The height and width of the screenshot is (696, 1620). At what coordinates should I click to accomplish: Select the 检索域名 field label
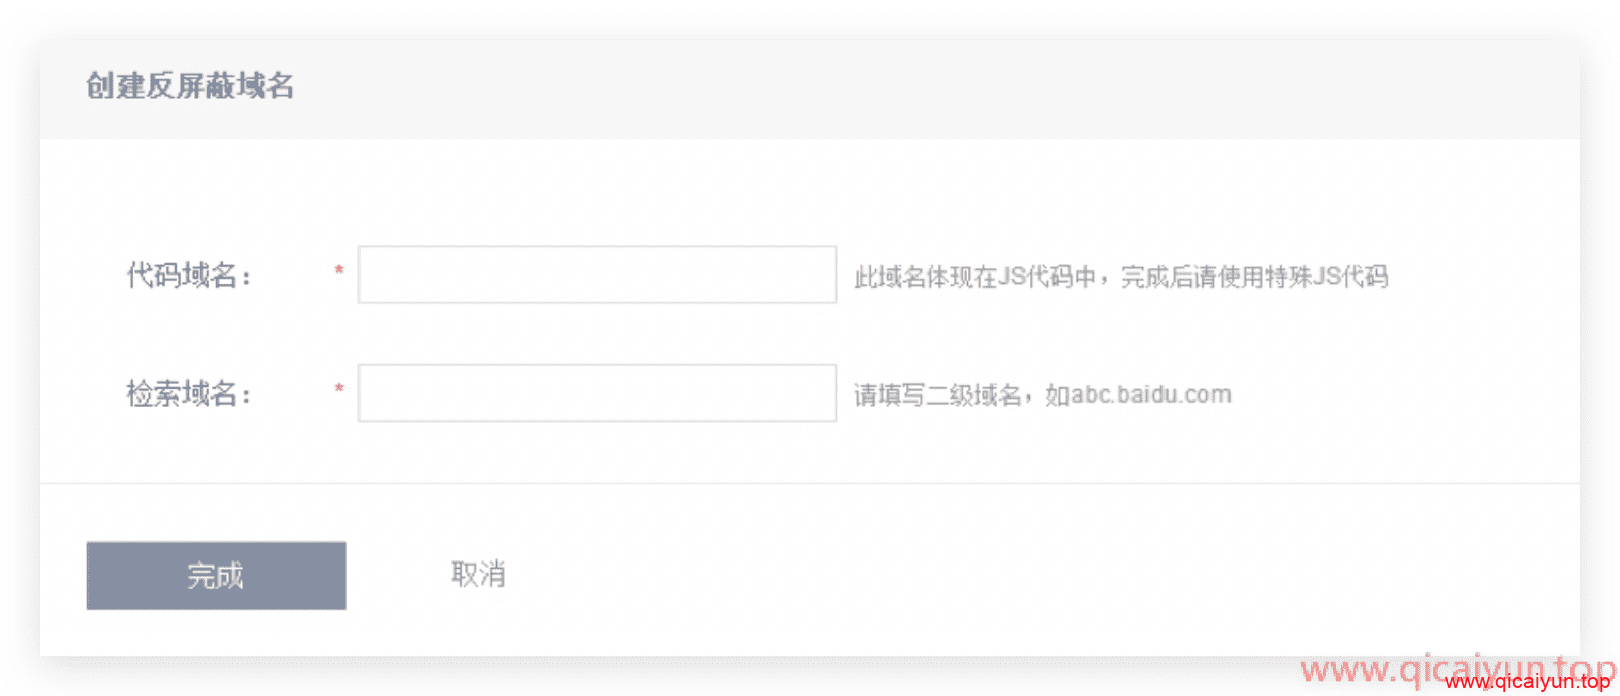point(182,394)
